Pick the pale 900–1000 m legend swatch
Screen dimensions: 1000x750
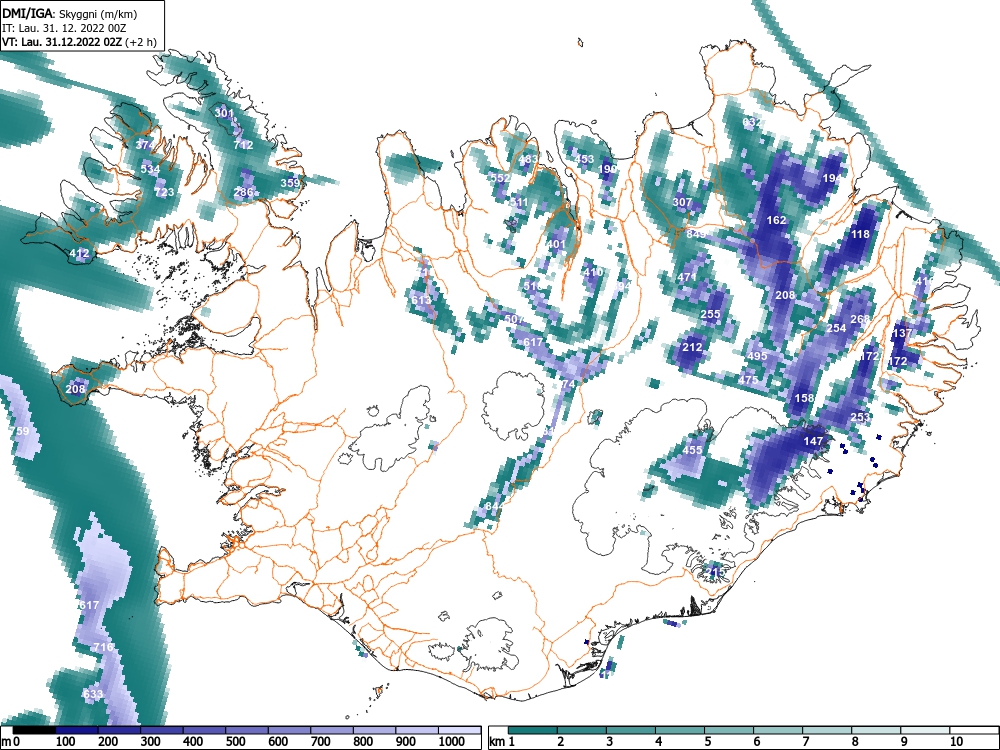click(417, 730)
